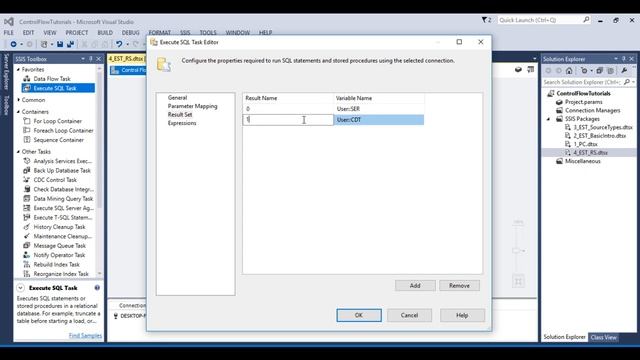Click the Add button
Screen dimensions: 640x360
click(x=415, y=286)
